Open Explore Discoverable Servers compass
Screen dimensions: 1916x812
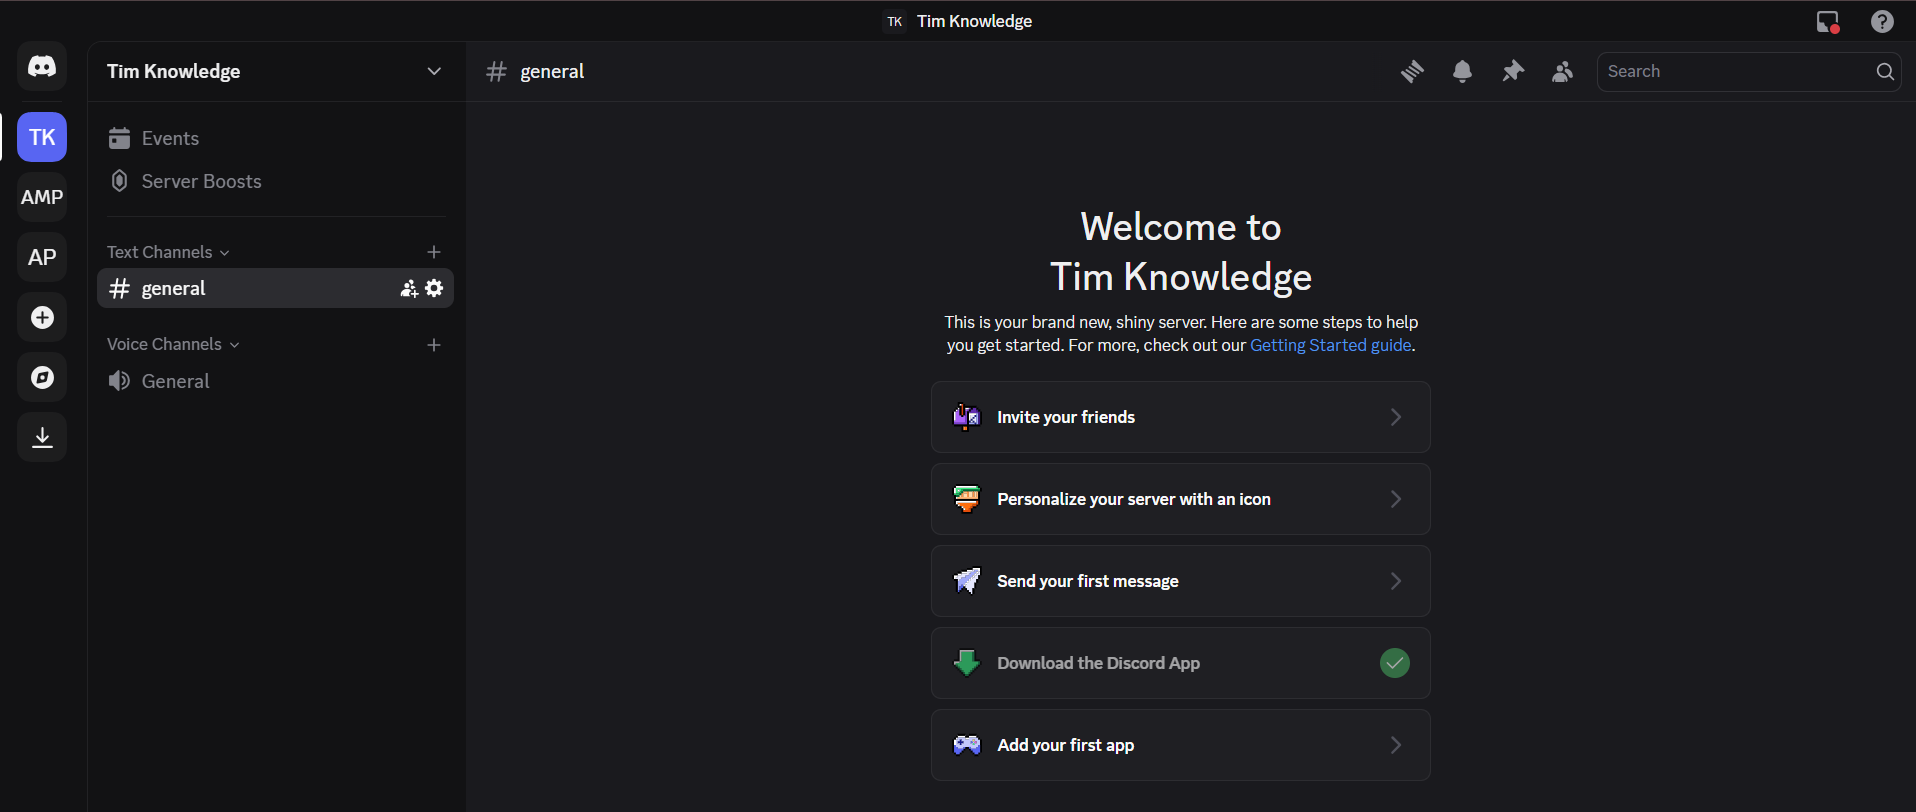[42, 377]
